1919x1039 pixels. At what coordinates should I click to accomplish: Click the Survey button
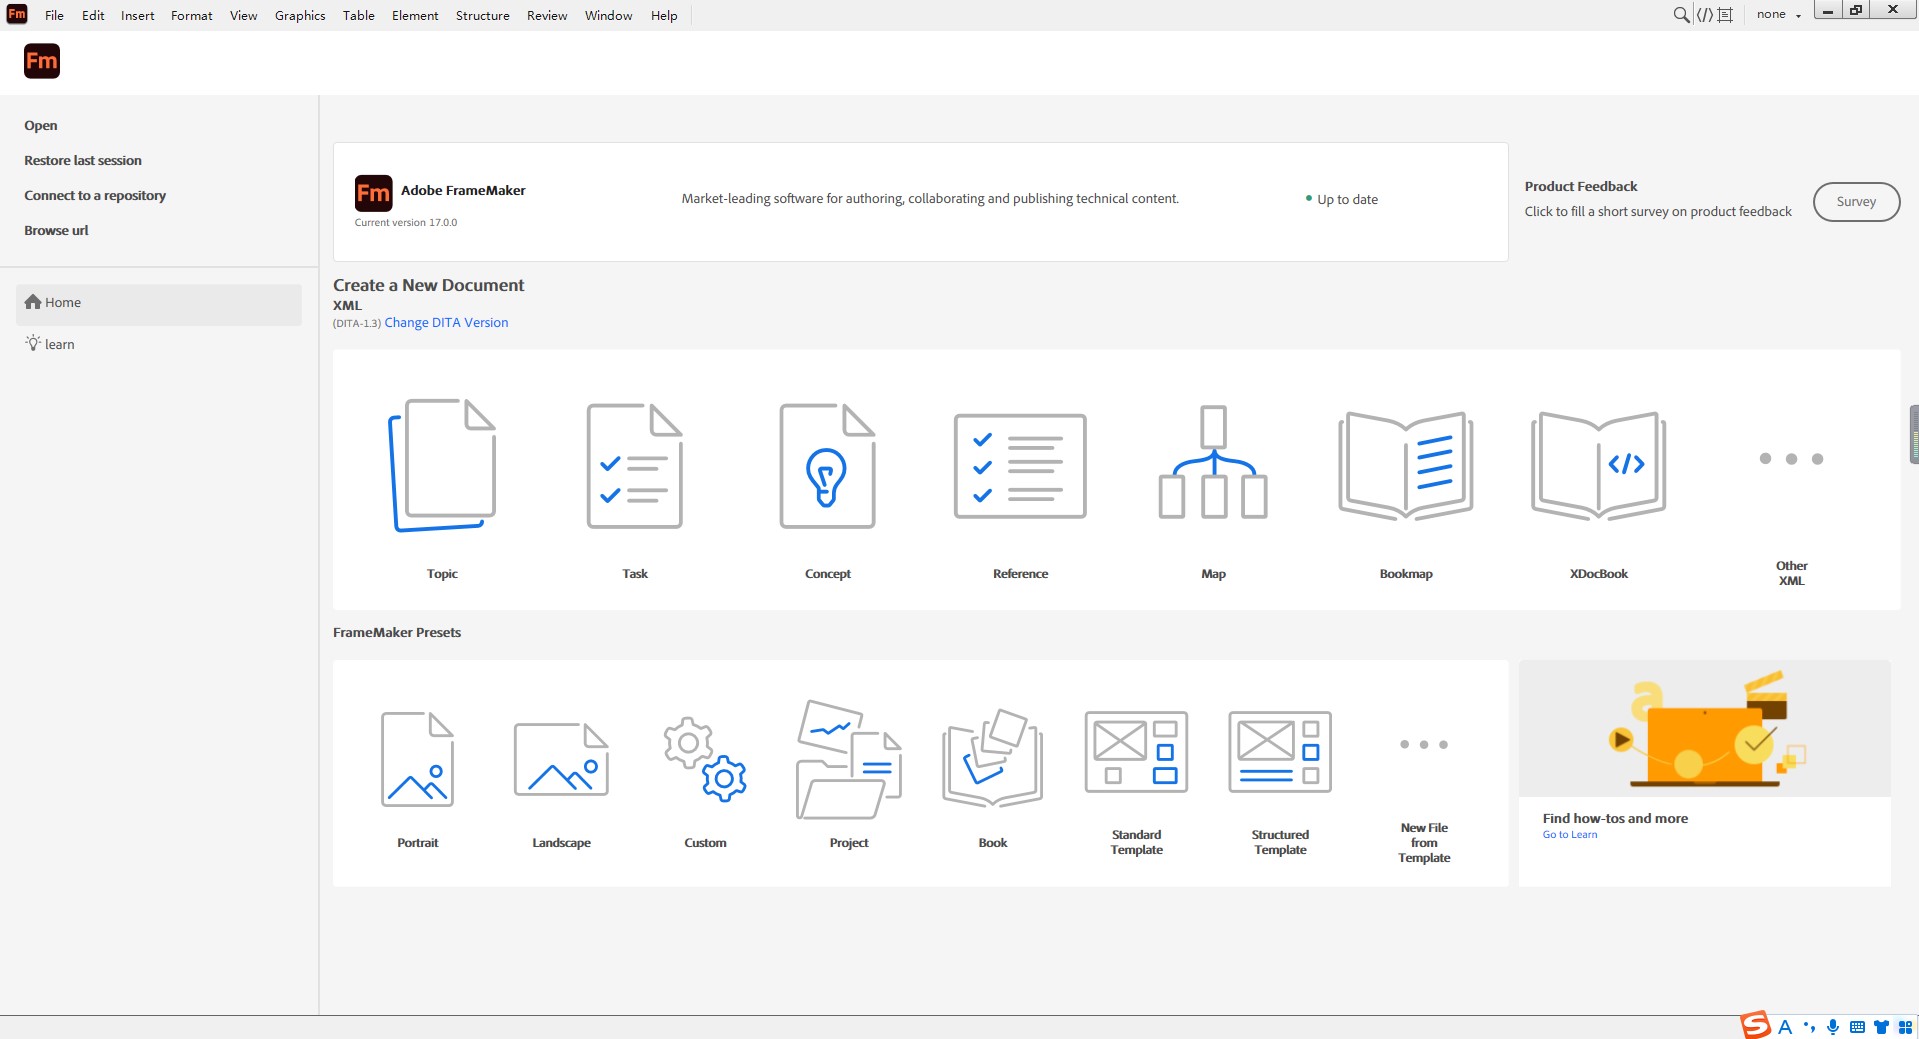pyautogui.click(x=1856, y=202)
